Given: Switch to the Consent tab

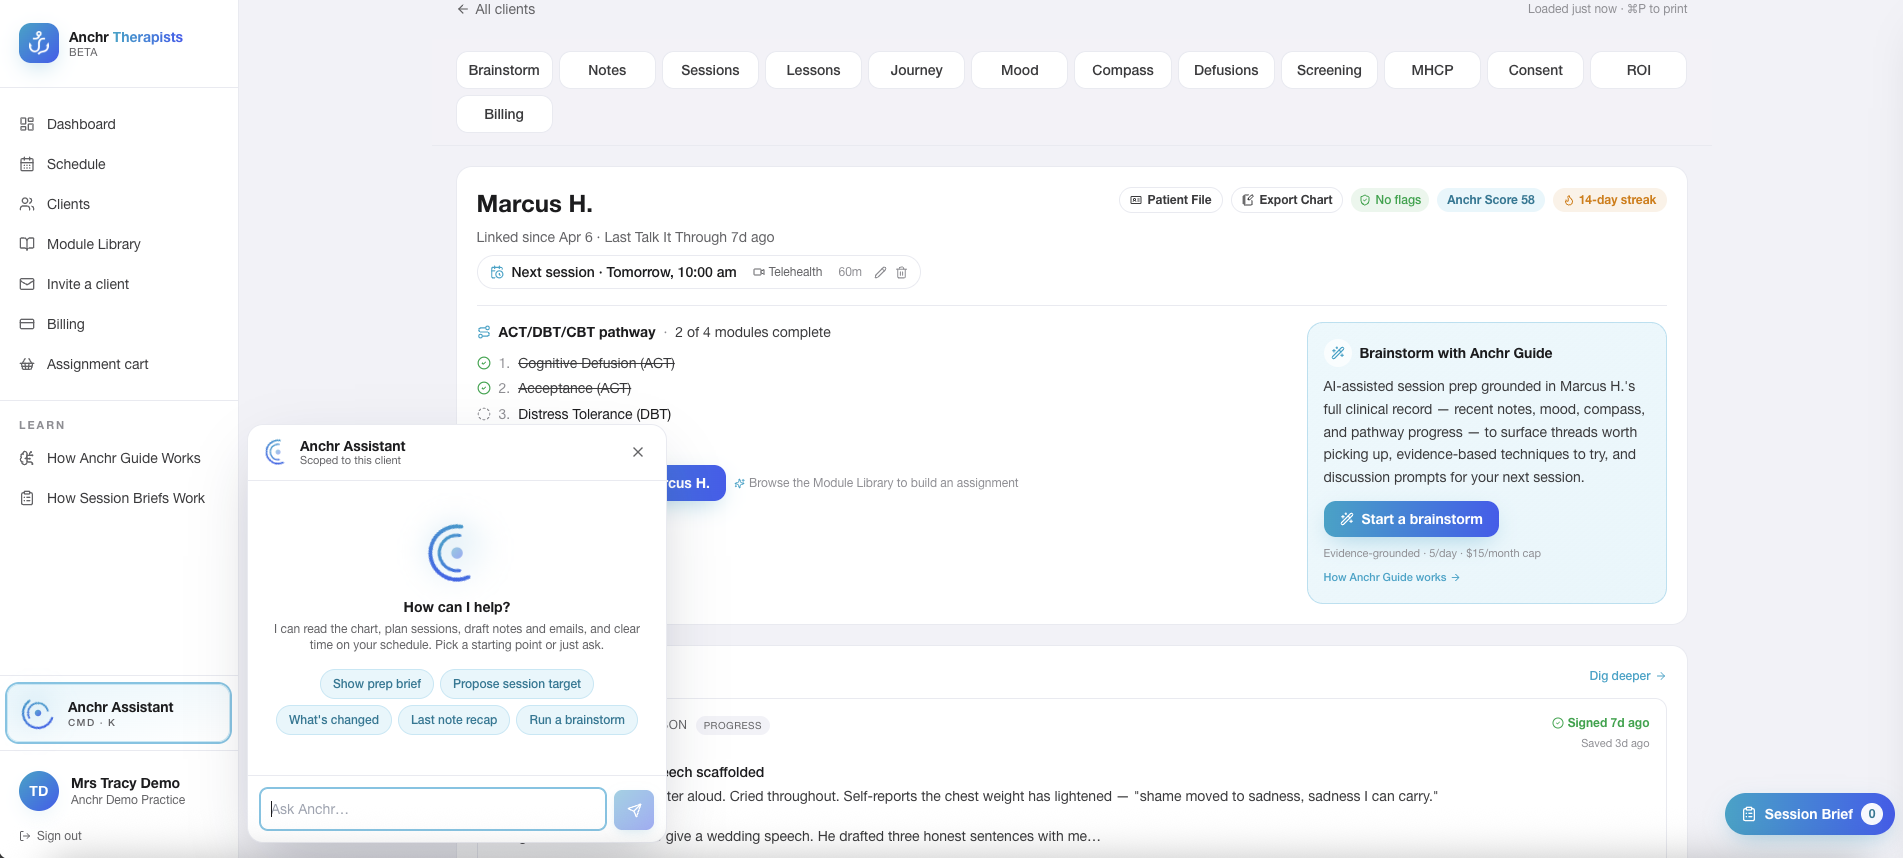Looking at the screenshot, I should point(1535,70).
